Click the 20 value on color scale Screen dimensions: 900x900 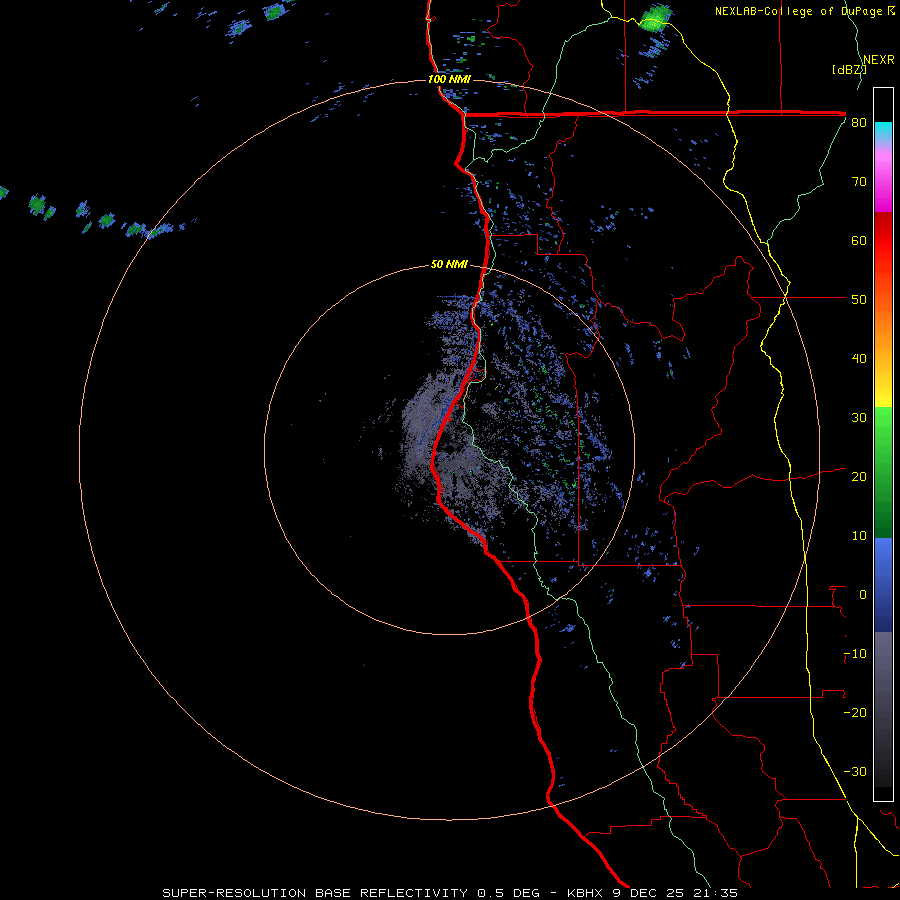(x=859, y=477)
